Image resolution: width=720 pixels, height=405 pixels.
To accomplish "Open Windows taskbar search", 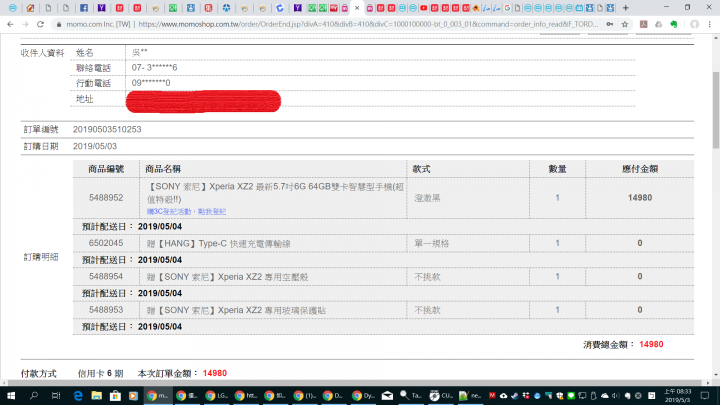I will (x=34, y=395).
